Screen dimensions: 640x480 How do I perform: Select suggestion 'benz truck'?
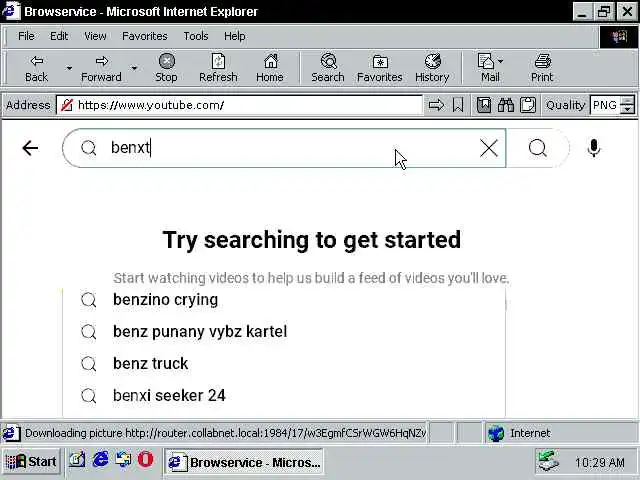284,363
